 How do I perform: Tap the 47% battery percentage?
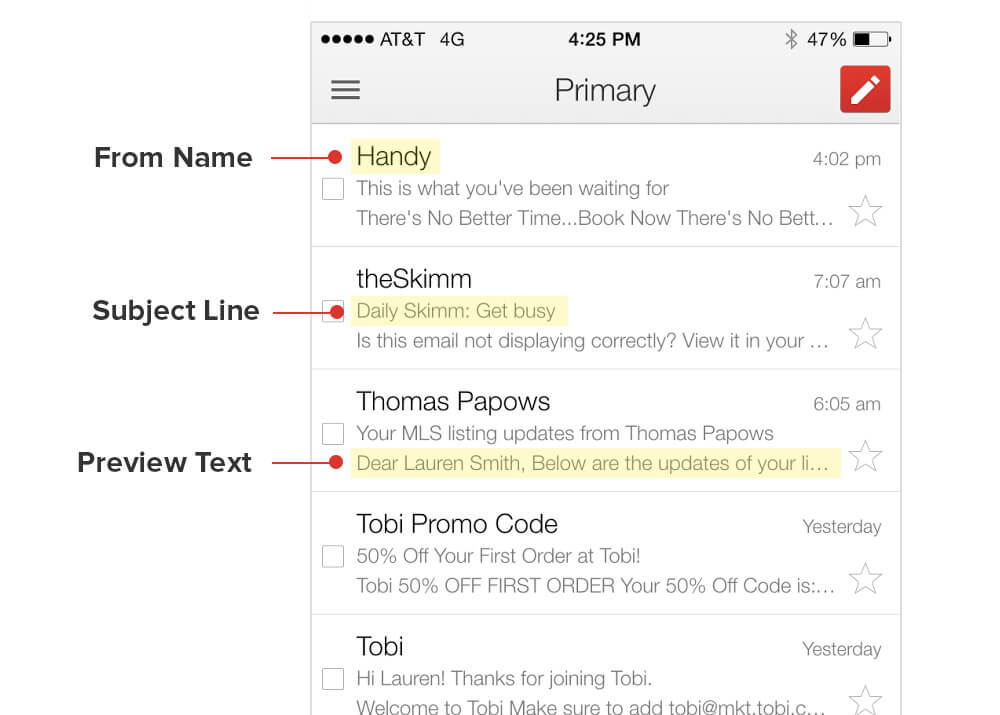[827, 40]
